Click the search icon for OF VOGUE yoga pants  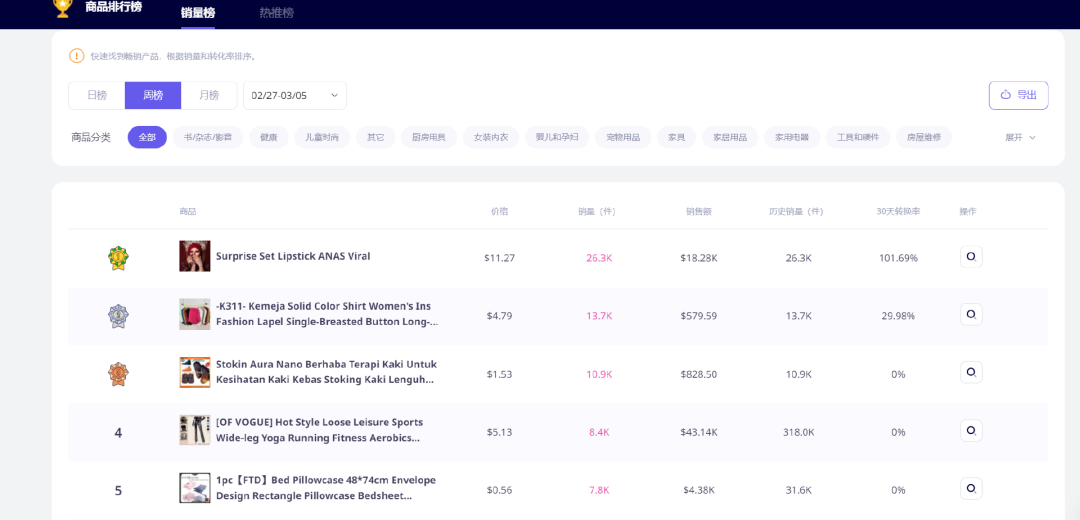click(x=970, y=431)
